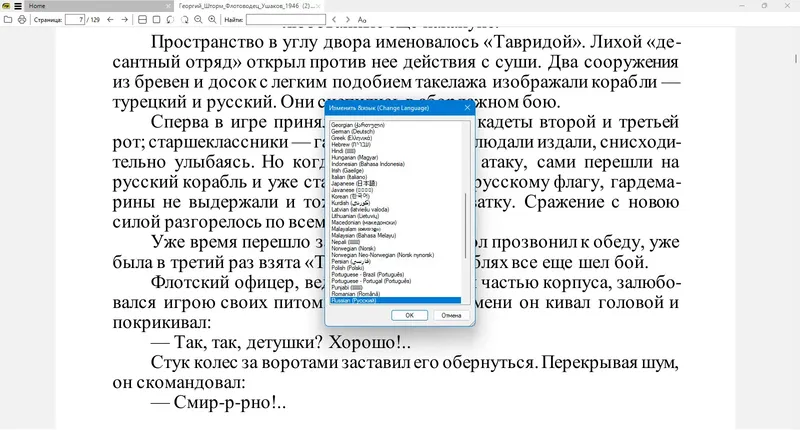Click the page number input field
The height and width of the screenshot is (430, 800).
(75, 19)
